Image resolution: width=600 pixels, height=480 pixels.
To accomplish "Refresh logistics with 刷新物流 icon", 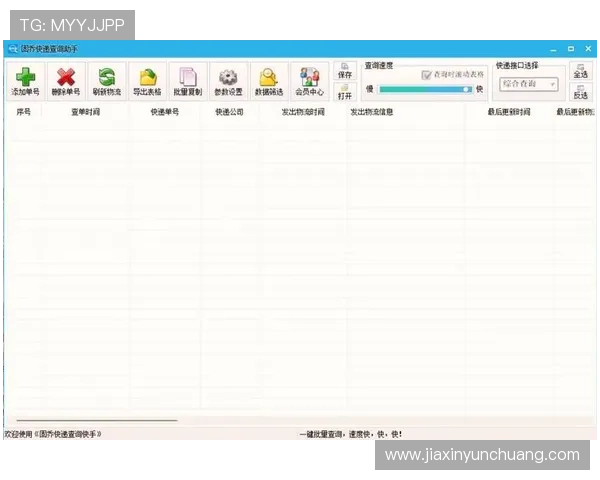I will coord(107,81).
